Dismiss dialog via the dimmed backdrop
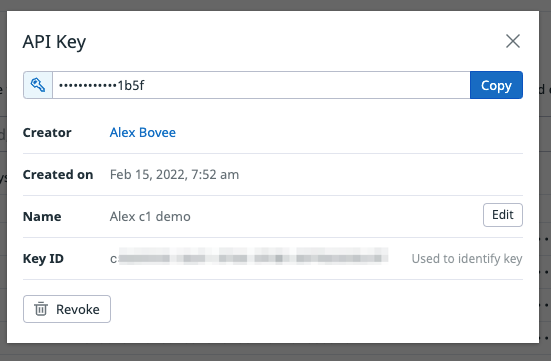Screen dimensions: 551x361 276,353
